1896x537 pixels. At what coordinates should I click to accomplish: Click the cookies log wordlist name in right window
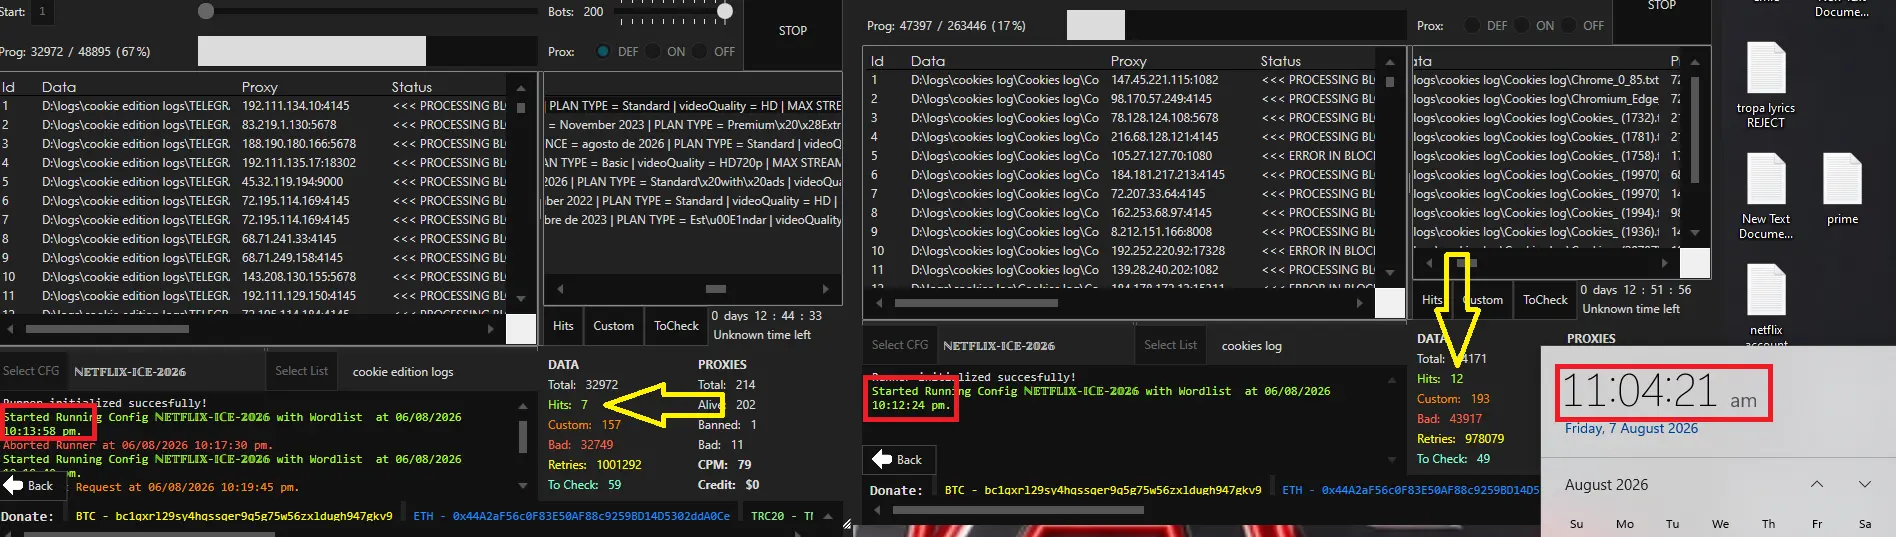tap(1251, 345)
